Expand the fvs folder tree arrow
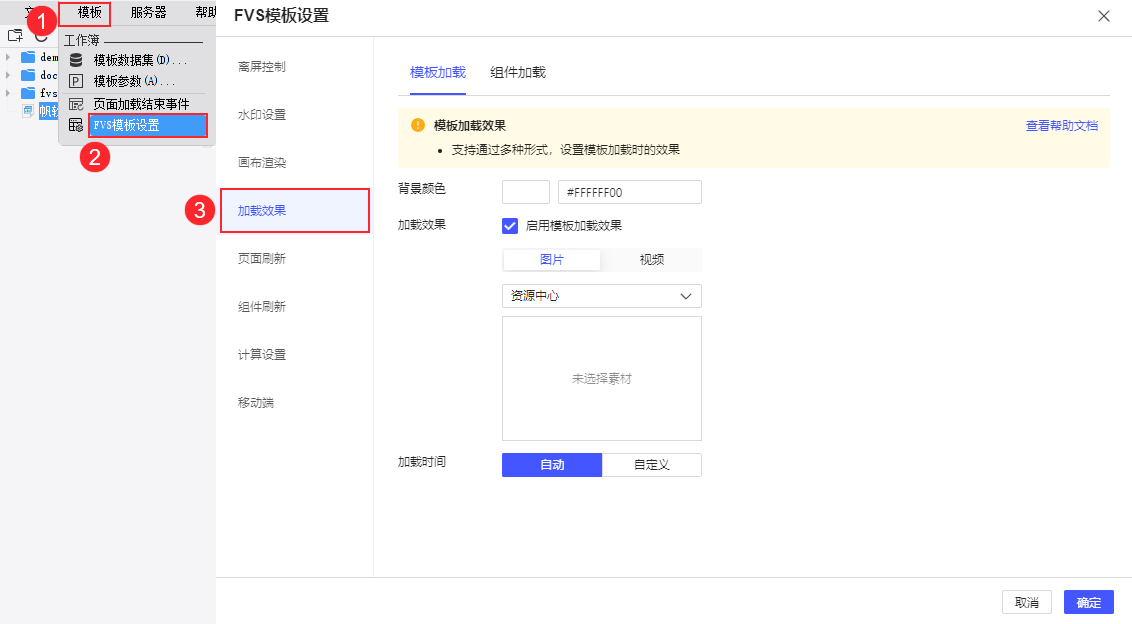Viewport: 1132px width, 624px height. click(8, 93)
